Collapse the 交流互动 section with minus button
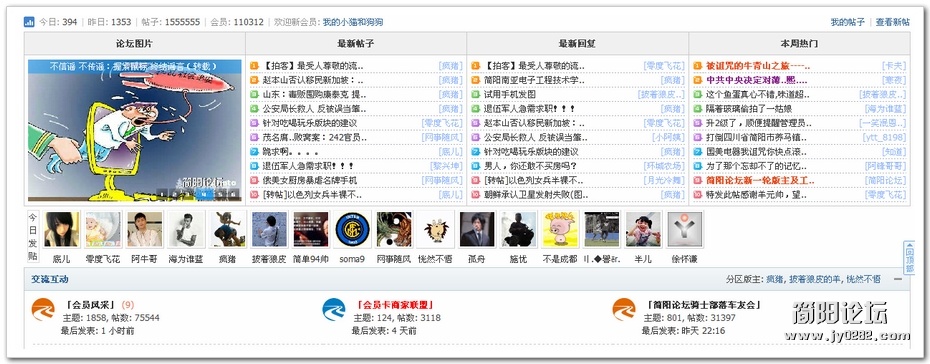Viewport: 930px width, 364px height. tap(899, 279)
